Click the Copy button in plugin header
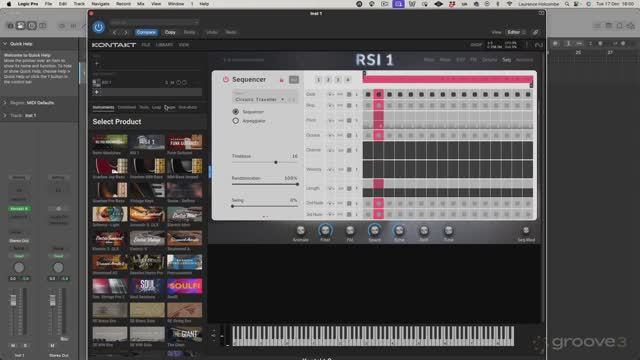Screen dimensions: 640x360 pyautogui.click(x=170, y=32)
